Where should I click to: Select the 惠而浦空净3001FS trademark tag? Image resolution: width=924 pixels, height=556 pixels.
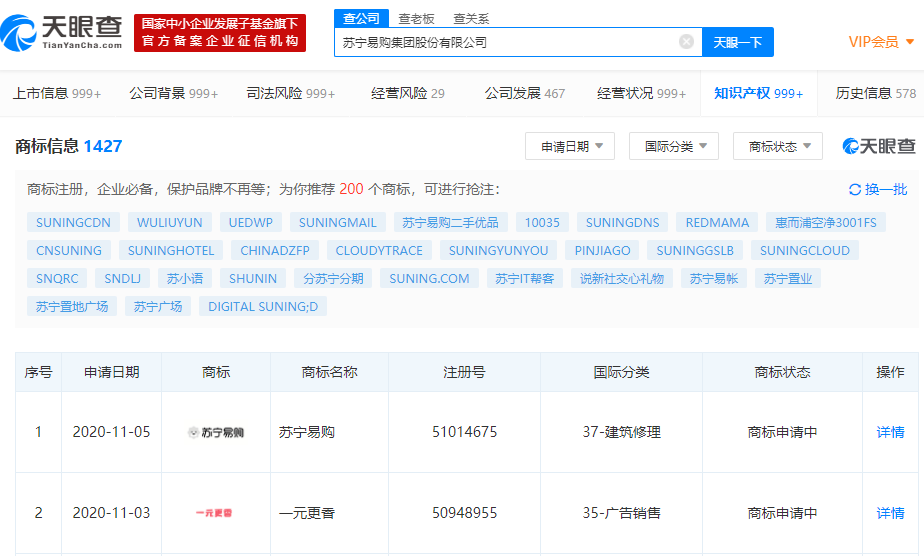[826, 222]
